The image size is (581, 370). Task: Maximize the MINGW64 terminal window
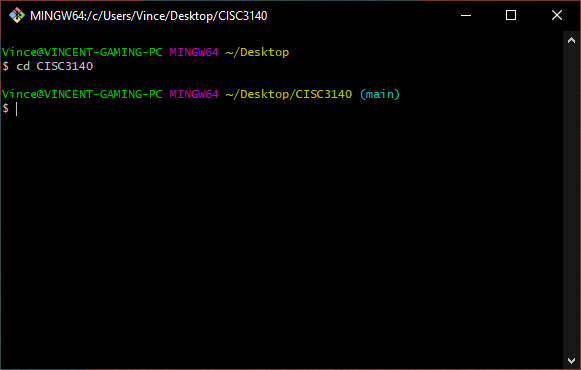(511, 16)
